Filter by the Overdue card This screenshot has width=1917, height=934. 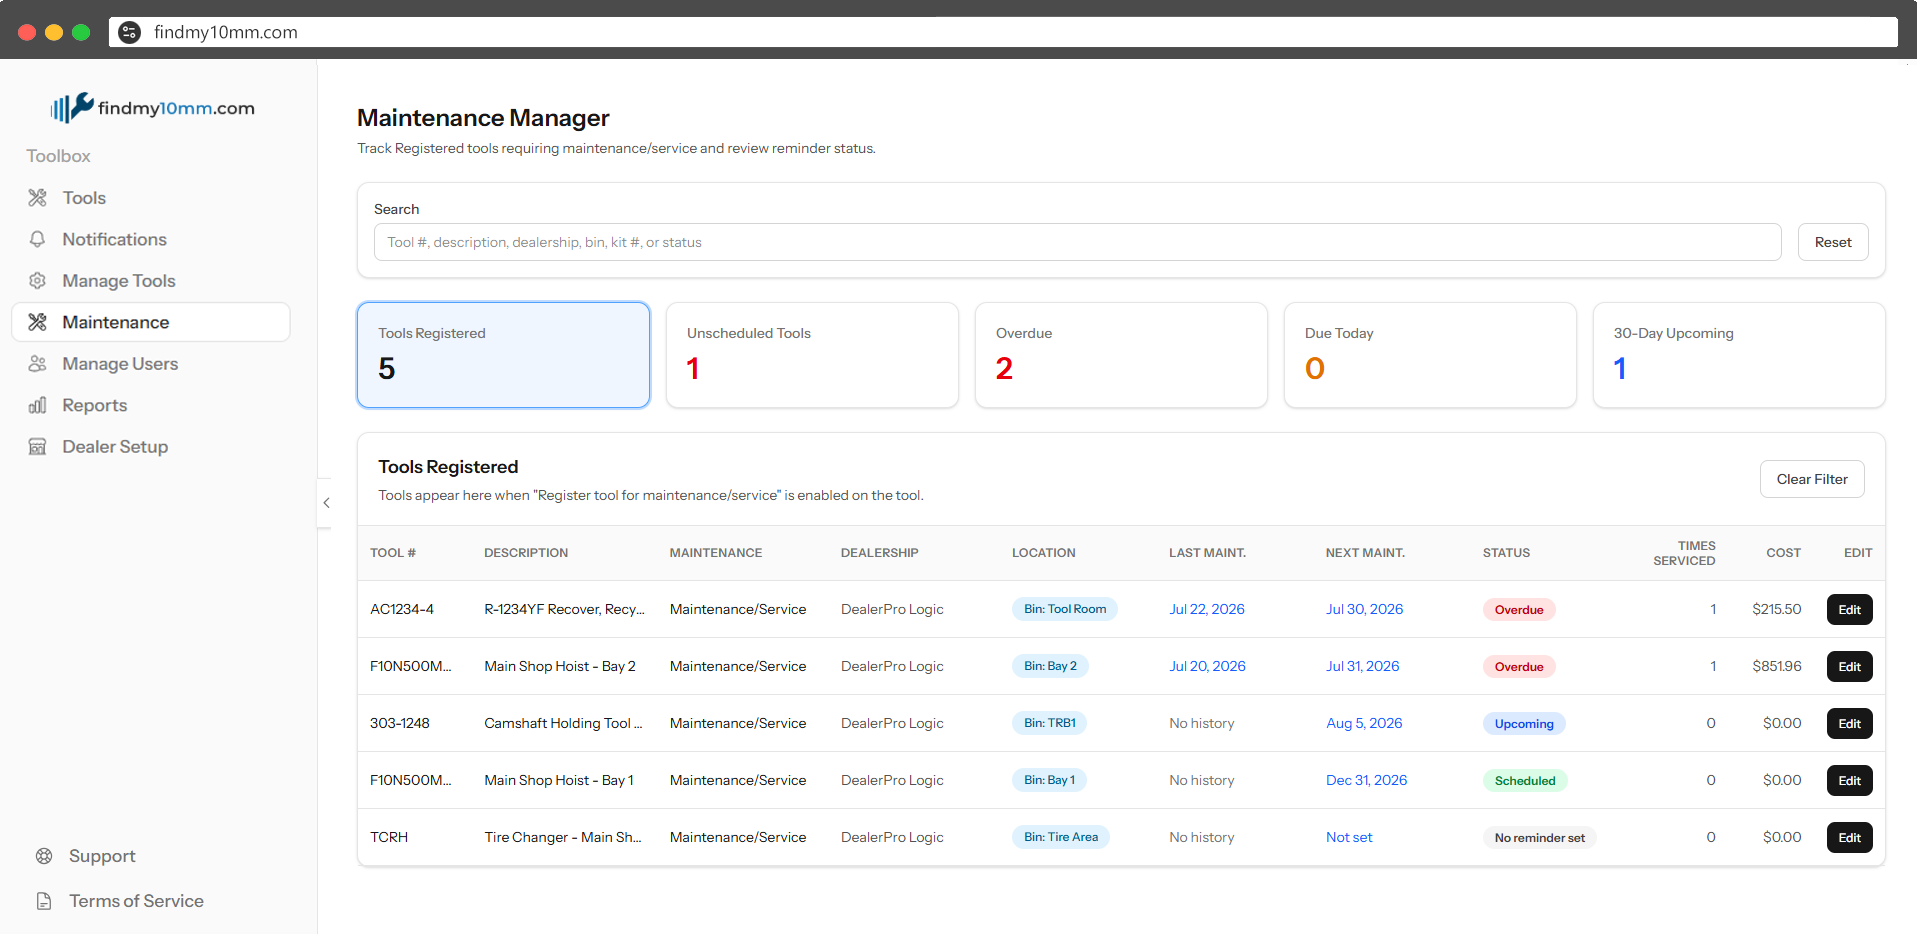tap(1121, 355)
